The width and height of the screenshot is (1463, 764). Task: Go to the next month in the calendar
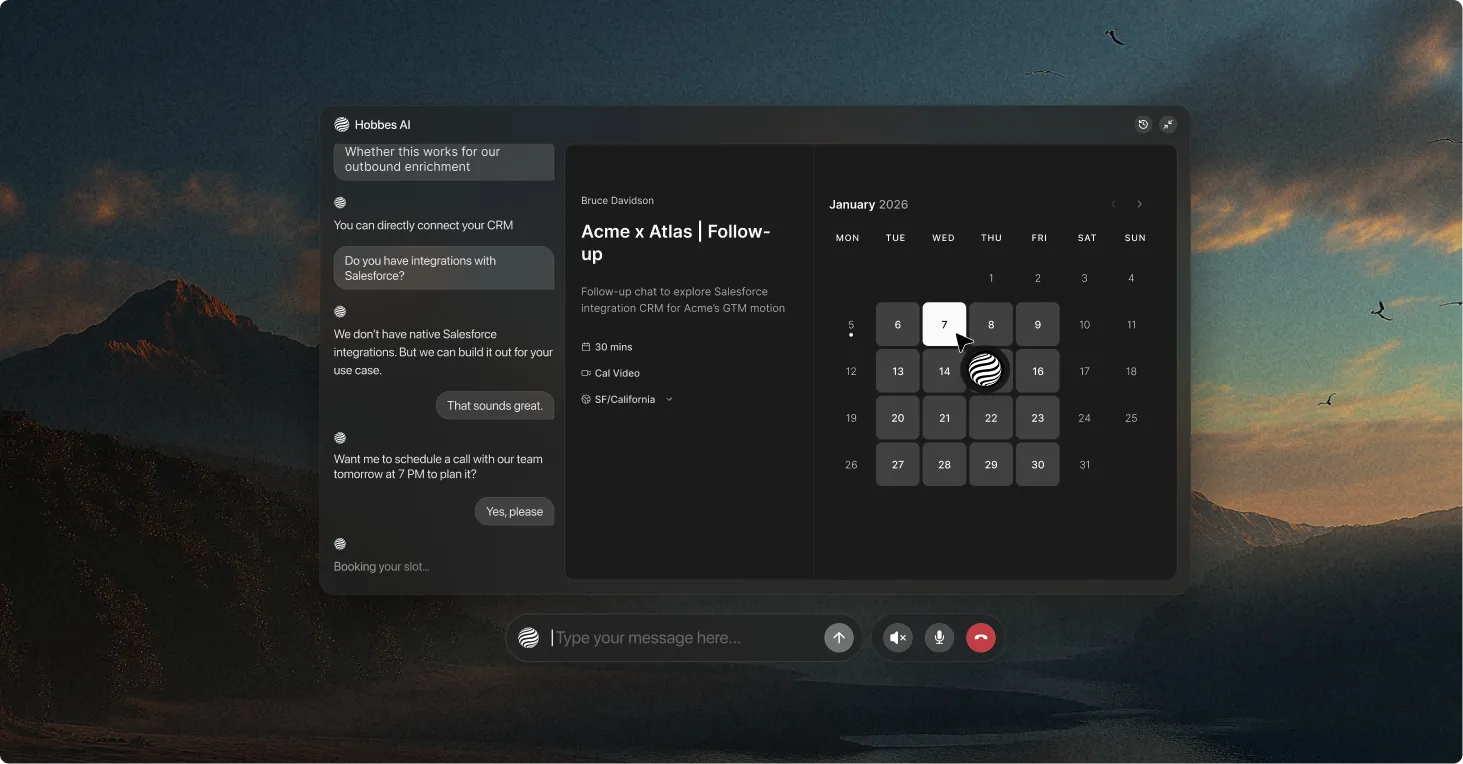pyautogui.click(x=1139, y=204)
